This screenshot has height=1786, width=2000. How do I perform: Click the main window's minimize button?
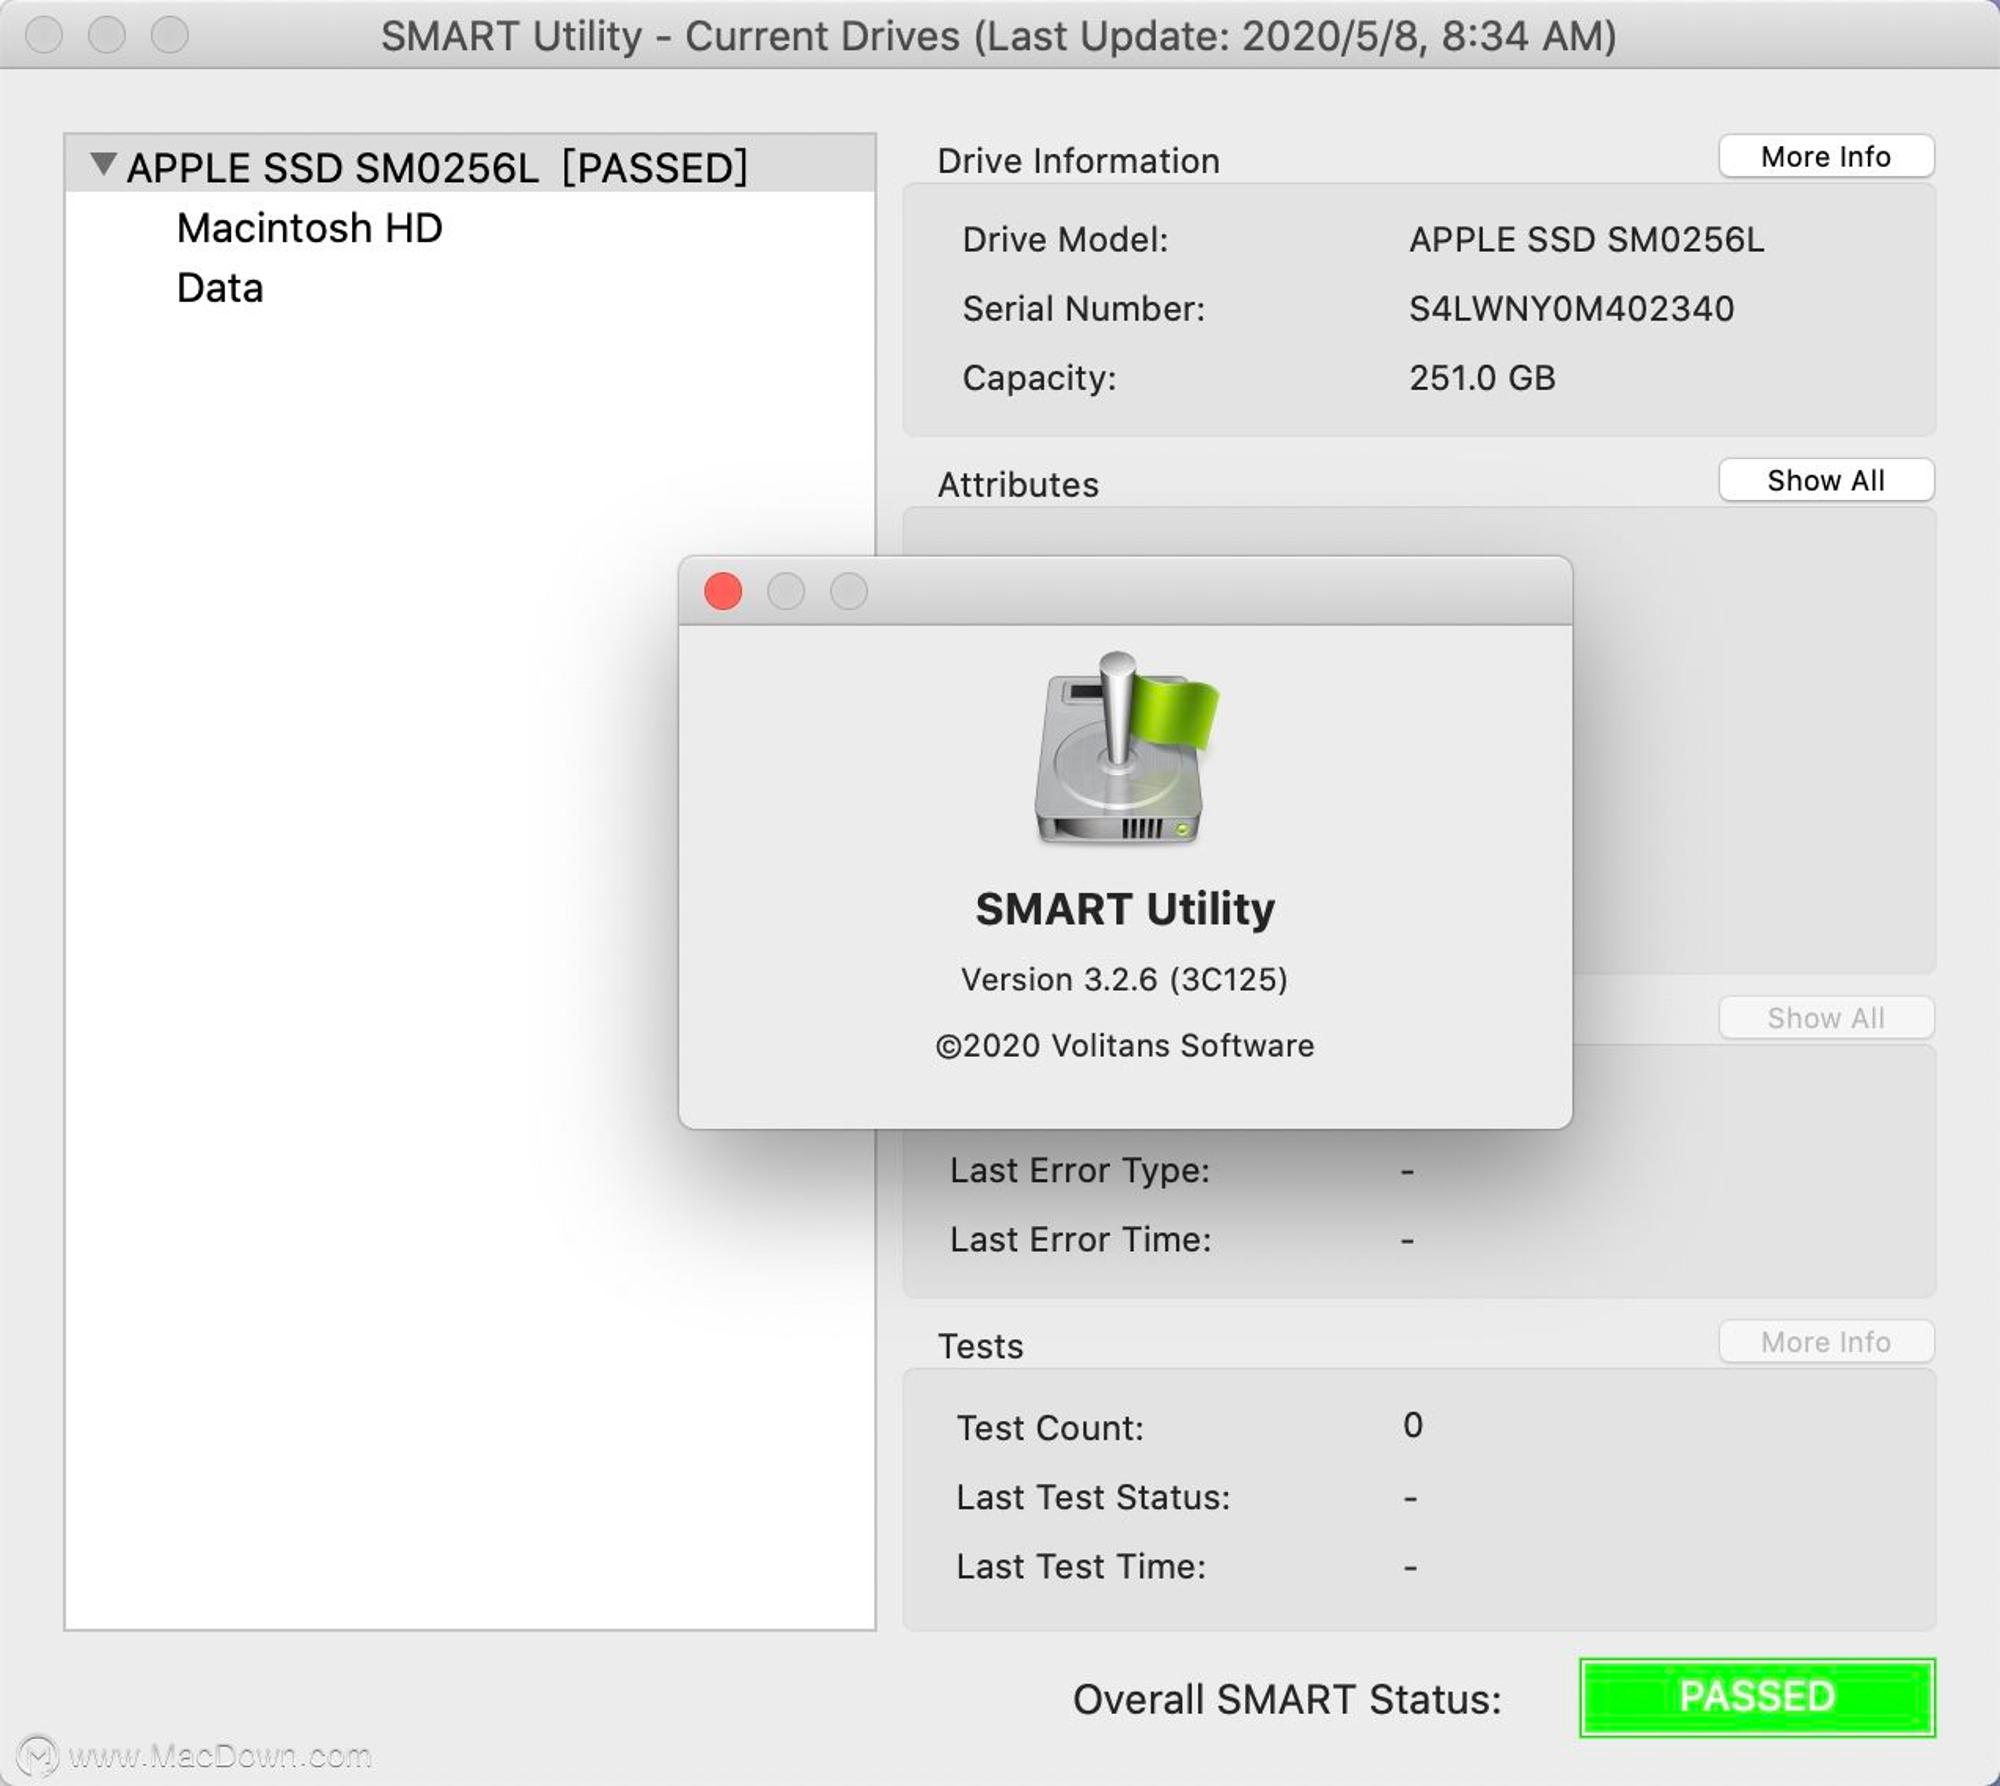tap(107, 35)
